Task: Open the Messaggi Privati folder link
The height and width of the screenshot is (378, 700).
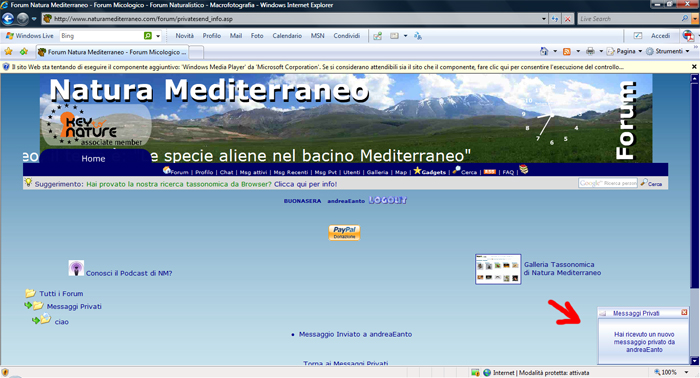Action: point(74,307)
